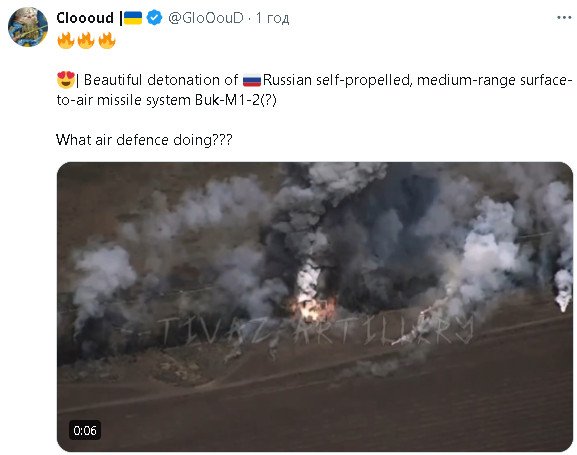Open the @GloOouD handle link

coord(206,18)
